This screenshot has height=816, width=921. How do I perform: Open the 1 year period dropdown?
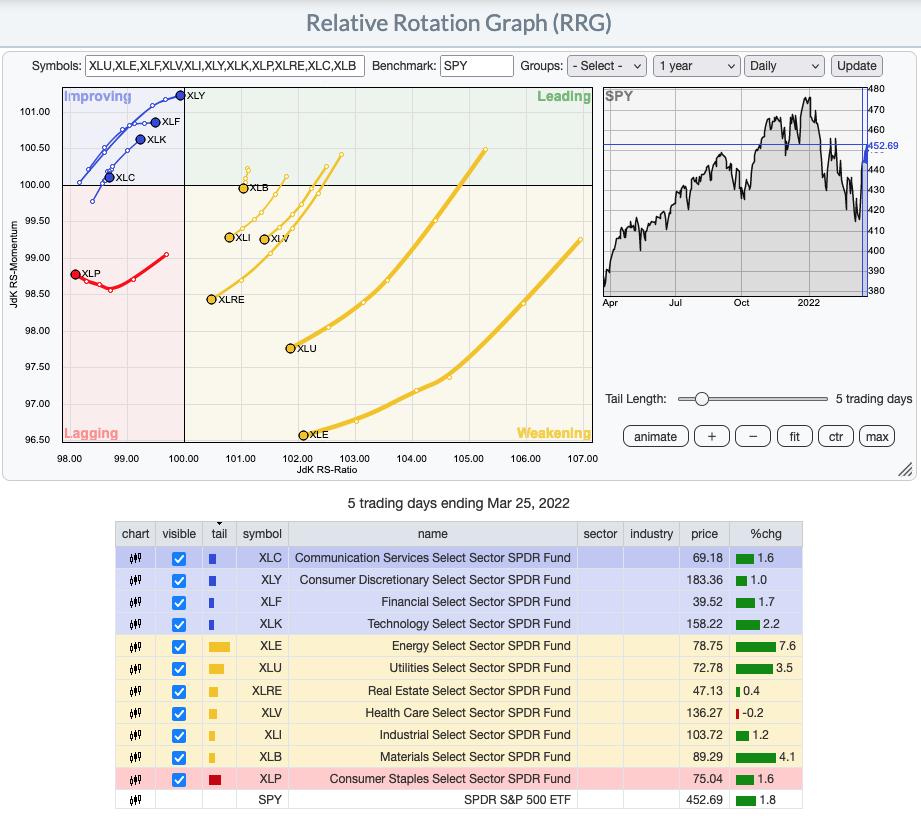coord(696,66)
